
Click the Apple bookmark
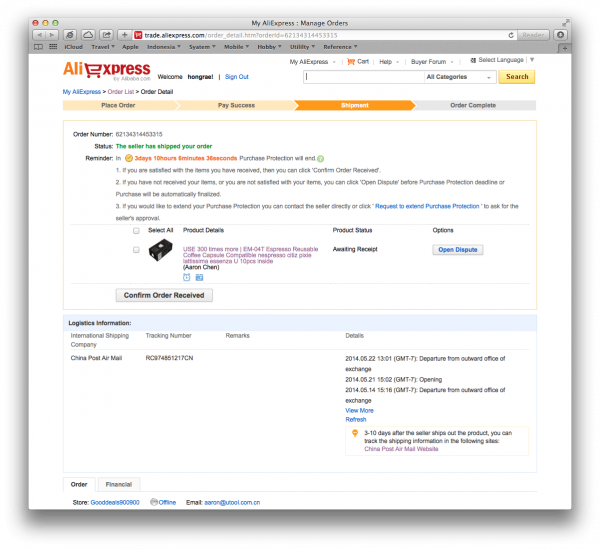click(x=130, y=47)
